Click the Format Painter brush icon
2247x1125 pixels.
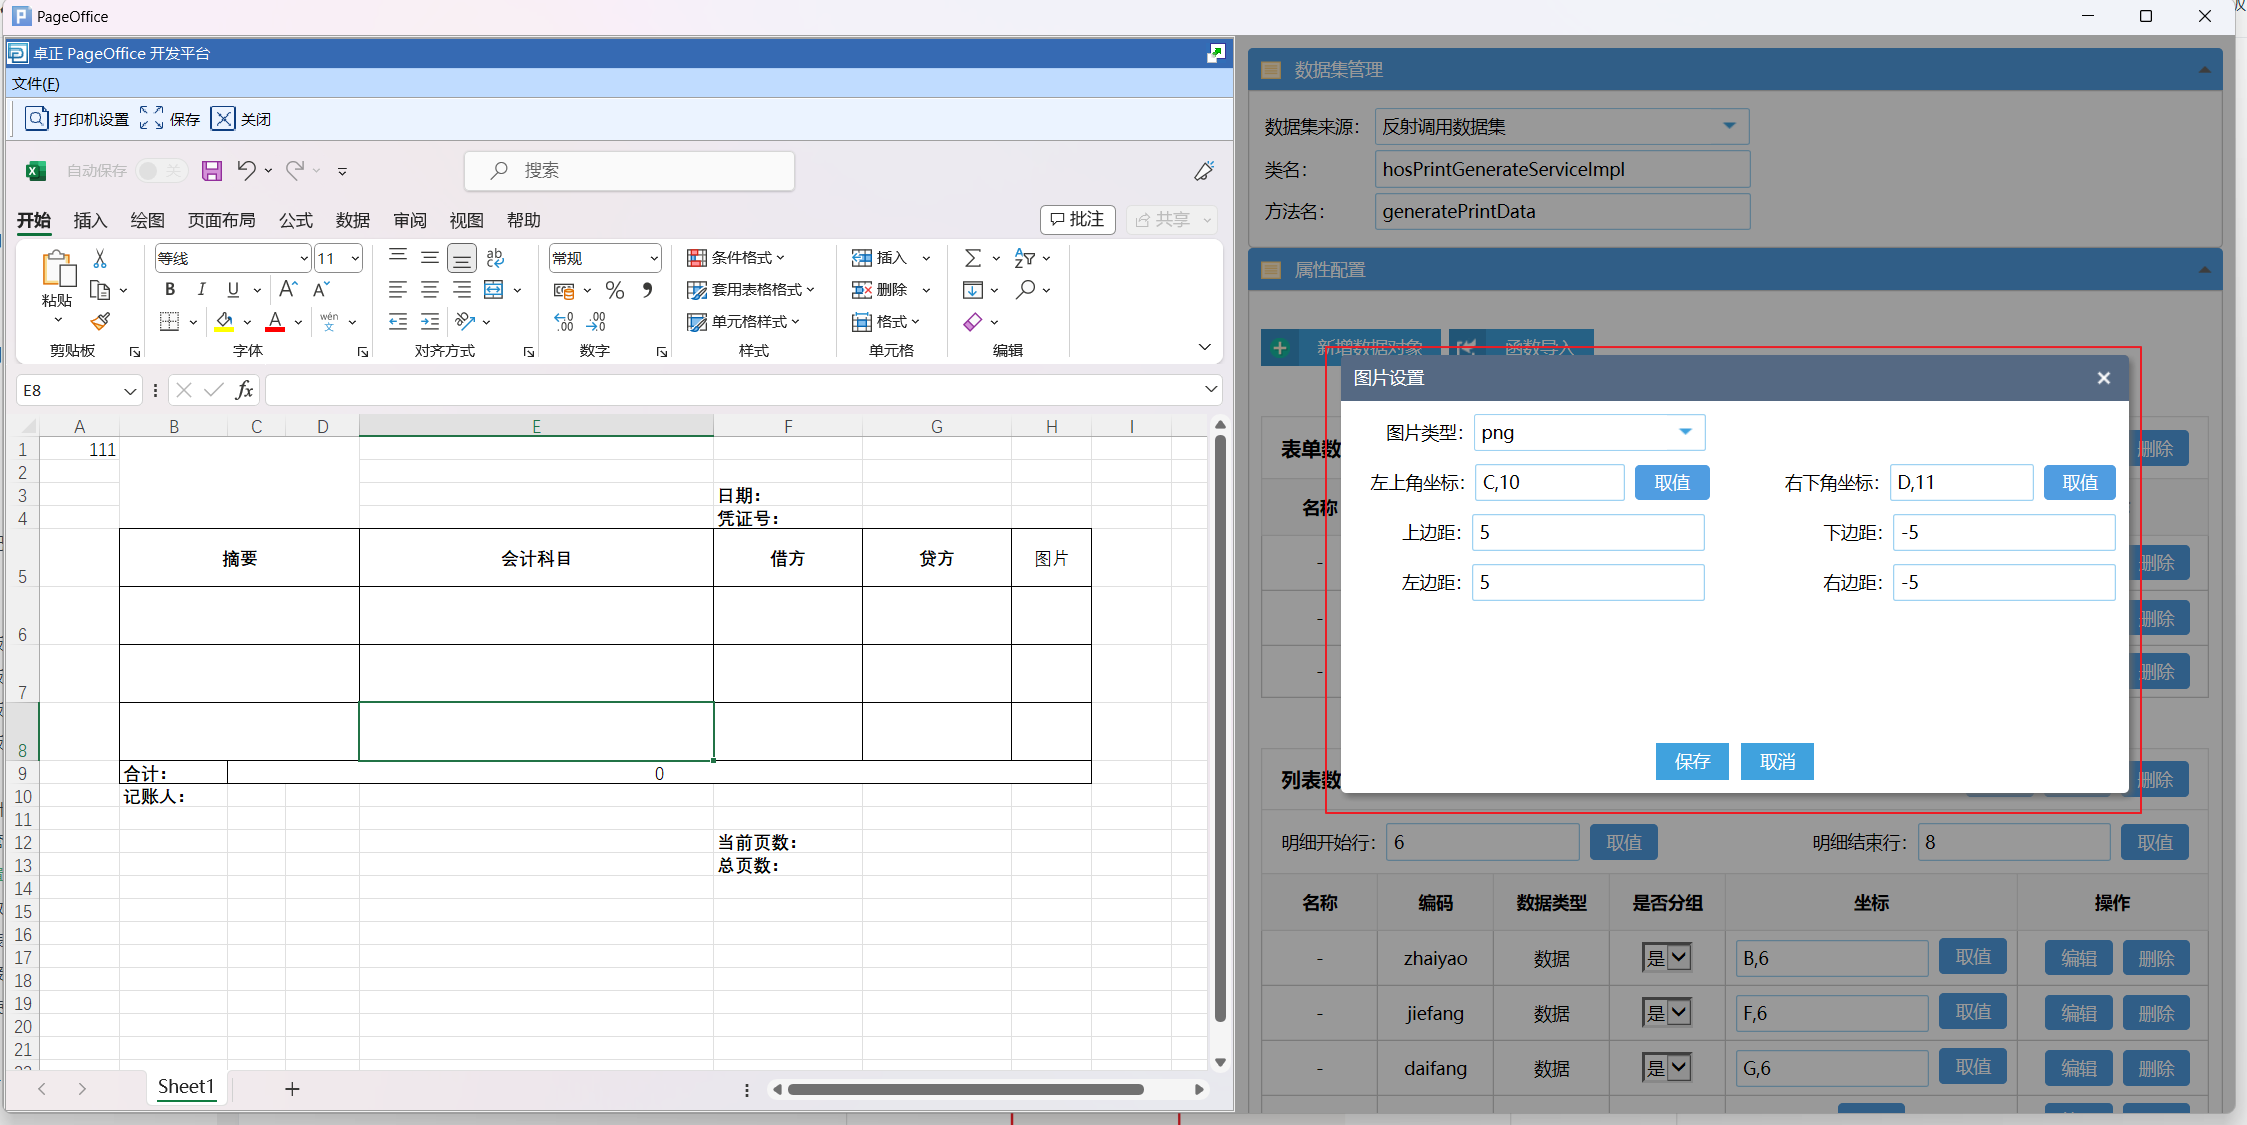pos(100,321)
